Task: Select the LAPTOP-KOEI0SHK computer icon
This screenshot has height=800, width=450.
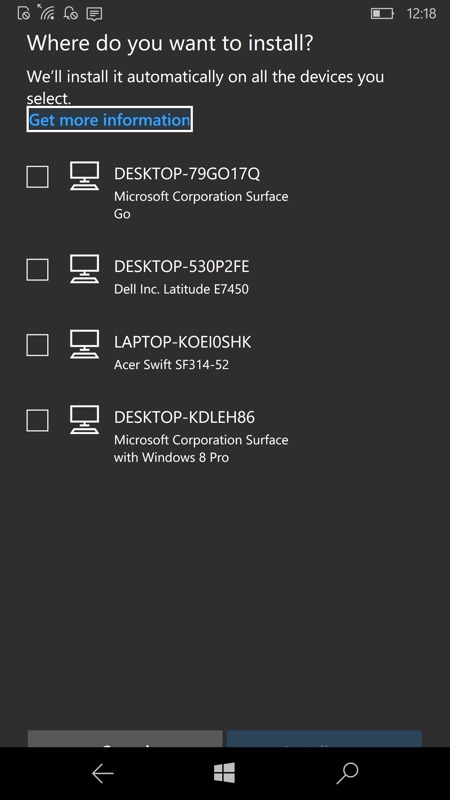Action: 84,344
